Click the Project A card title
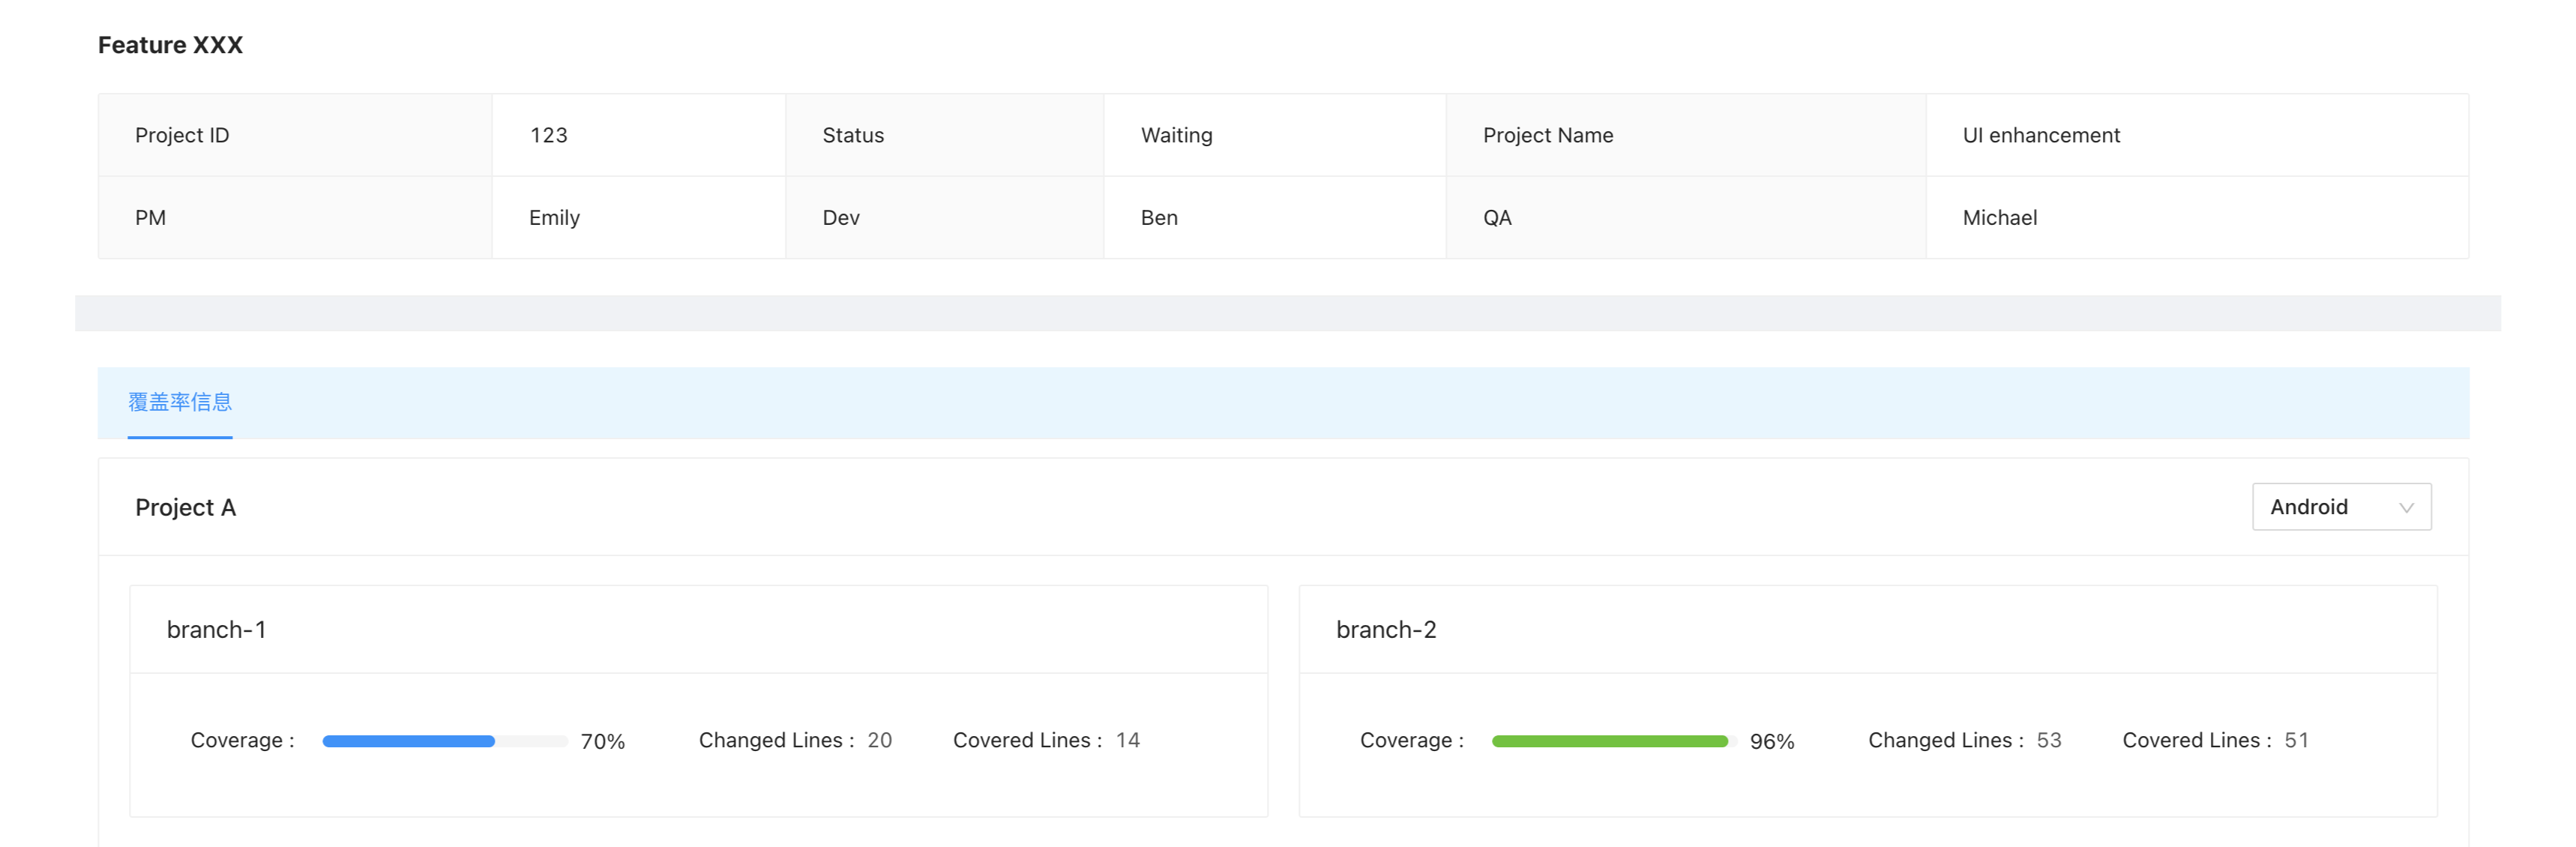2576x847 pixels. [186, 508]
